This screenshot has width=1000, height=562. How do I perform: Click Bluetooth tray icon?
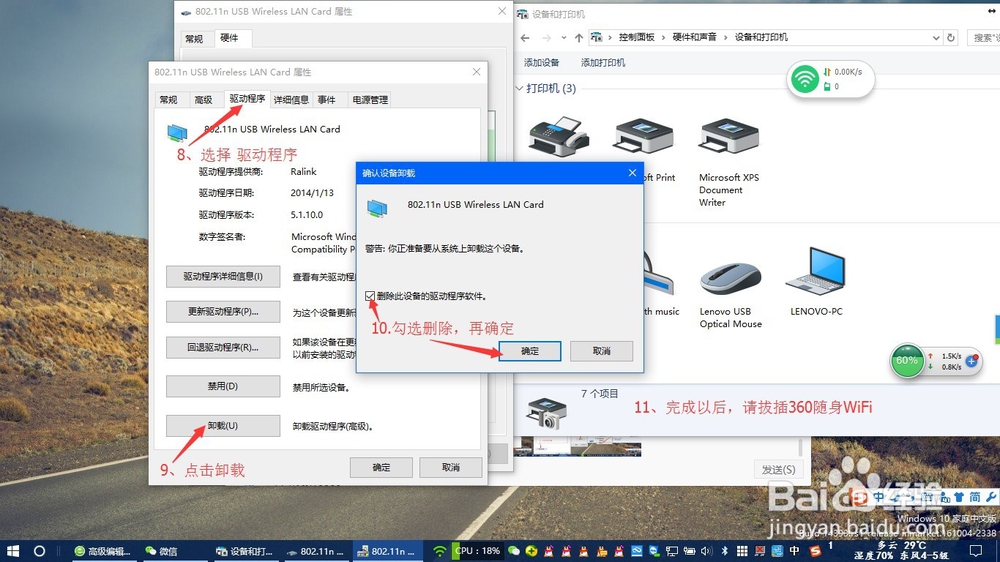coord(724,551)
